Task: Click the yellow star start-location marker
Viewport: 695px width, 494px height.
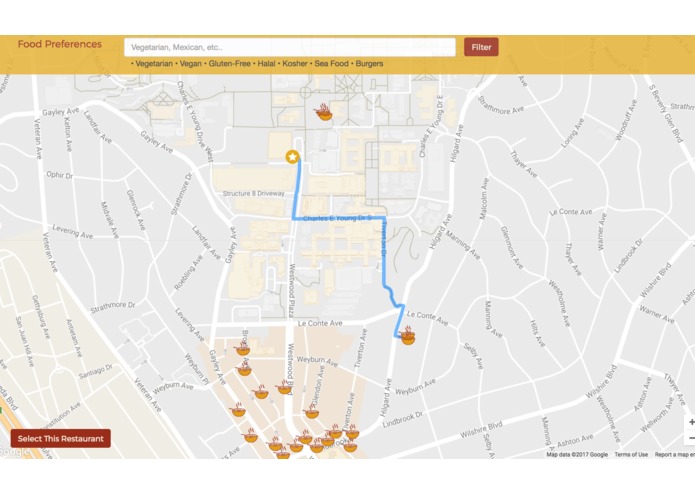Action: click(x=292, y=156)
